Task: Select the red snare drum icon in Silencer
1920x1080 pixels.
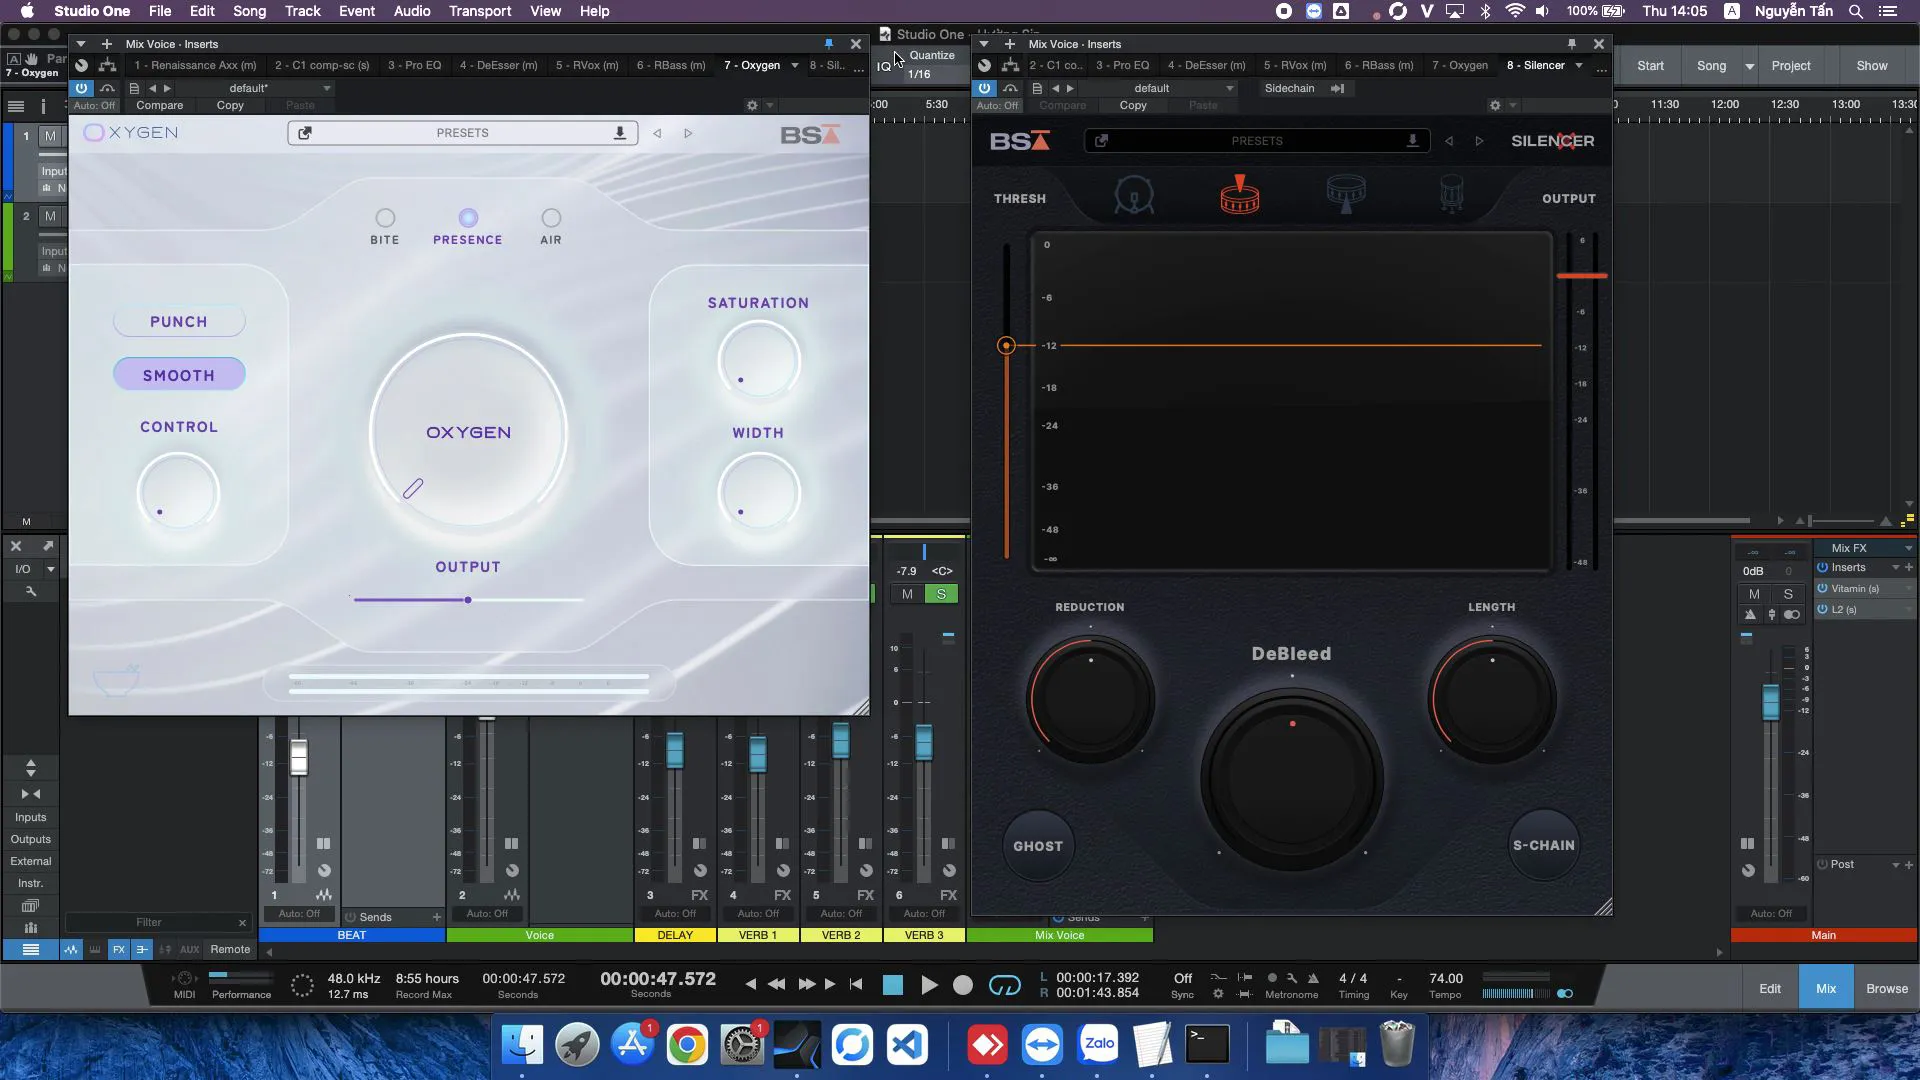Action: (1239, 195)
